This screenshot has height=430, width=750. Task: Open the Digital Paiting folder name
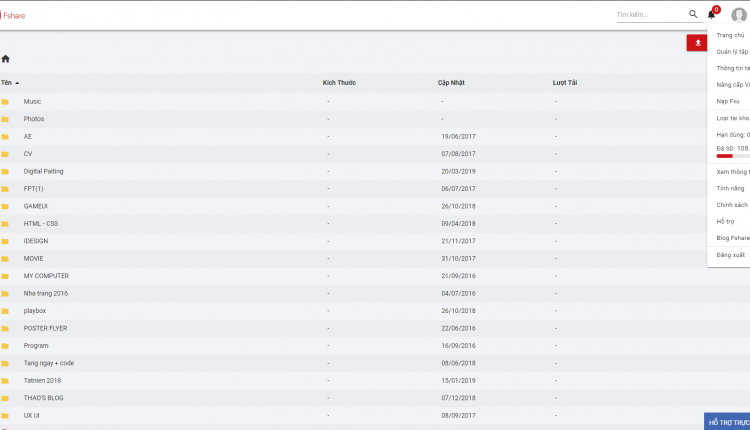(44, 171)
